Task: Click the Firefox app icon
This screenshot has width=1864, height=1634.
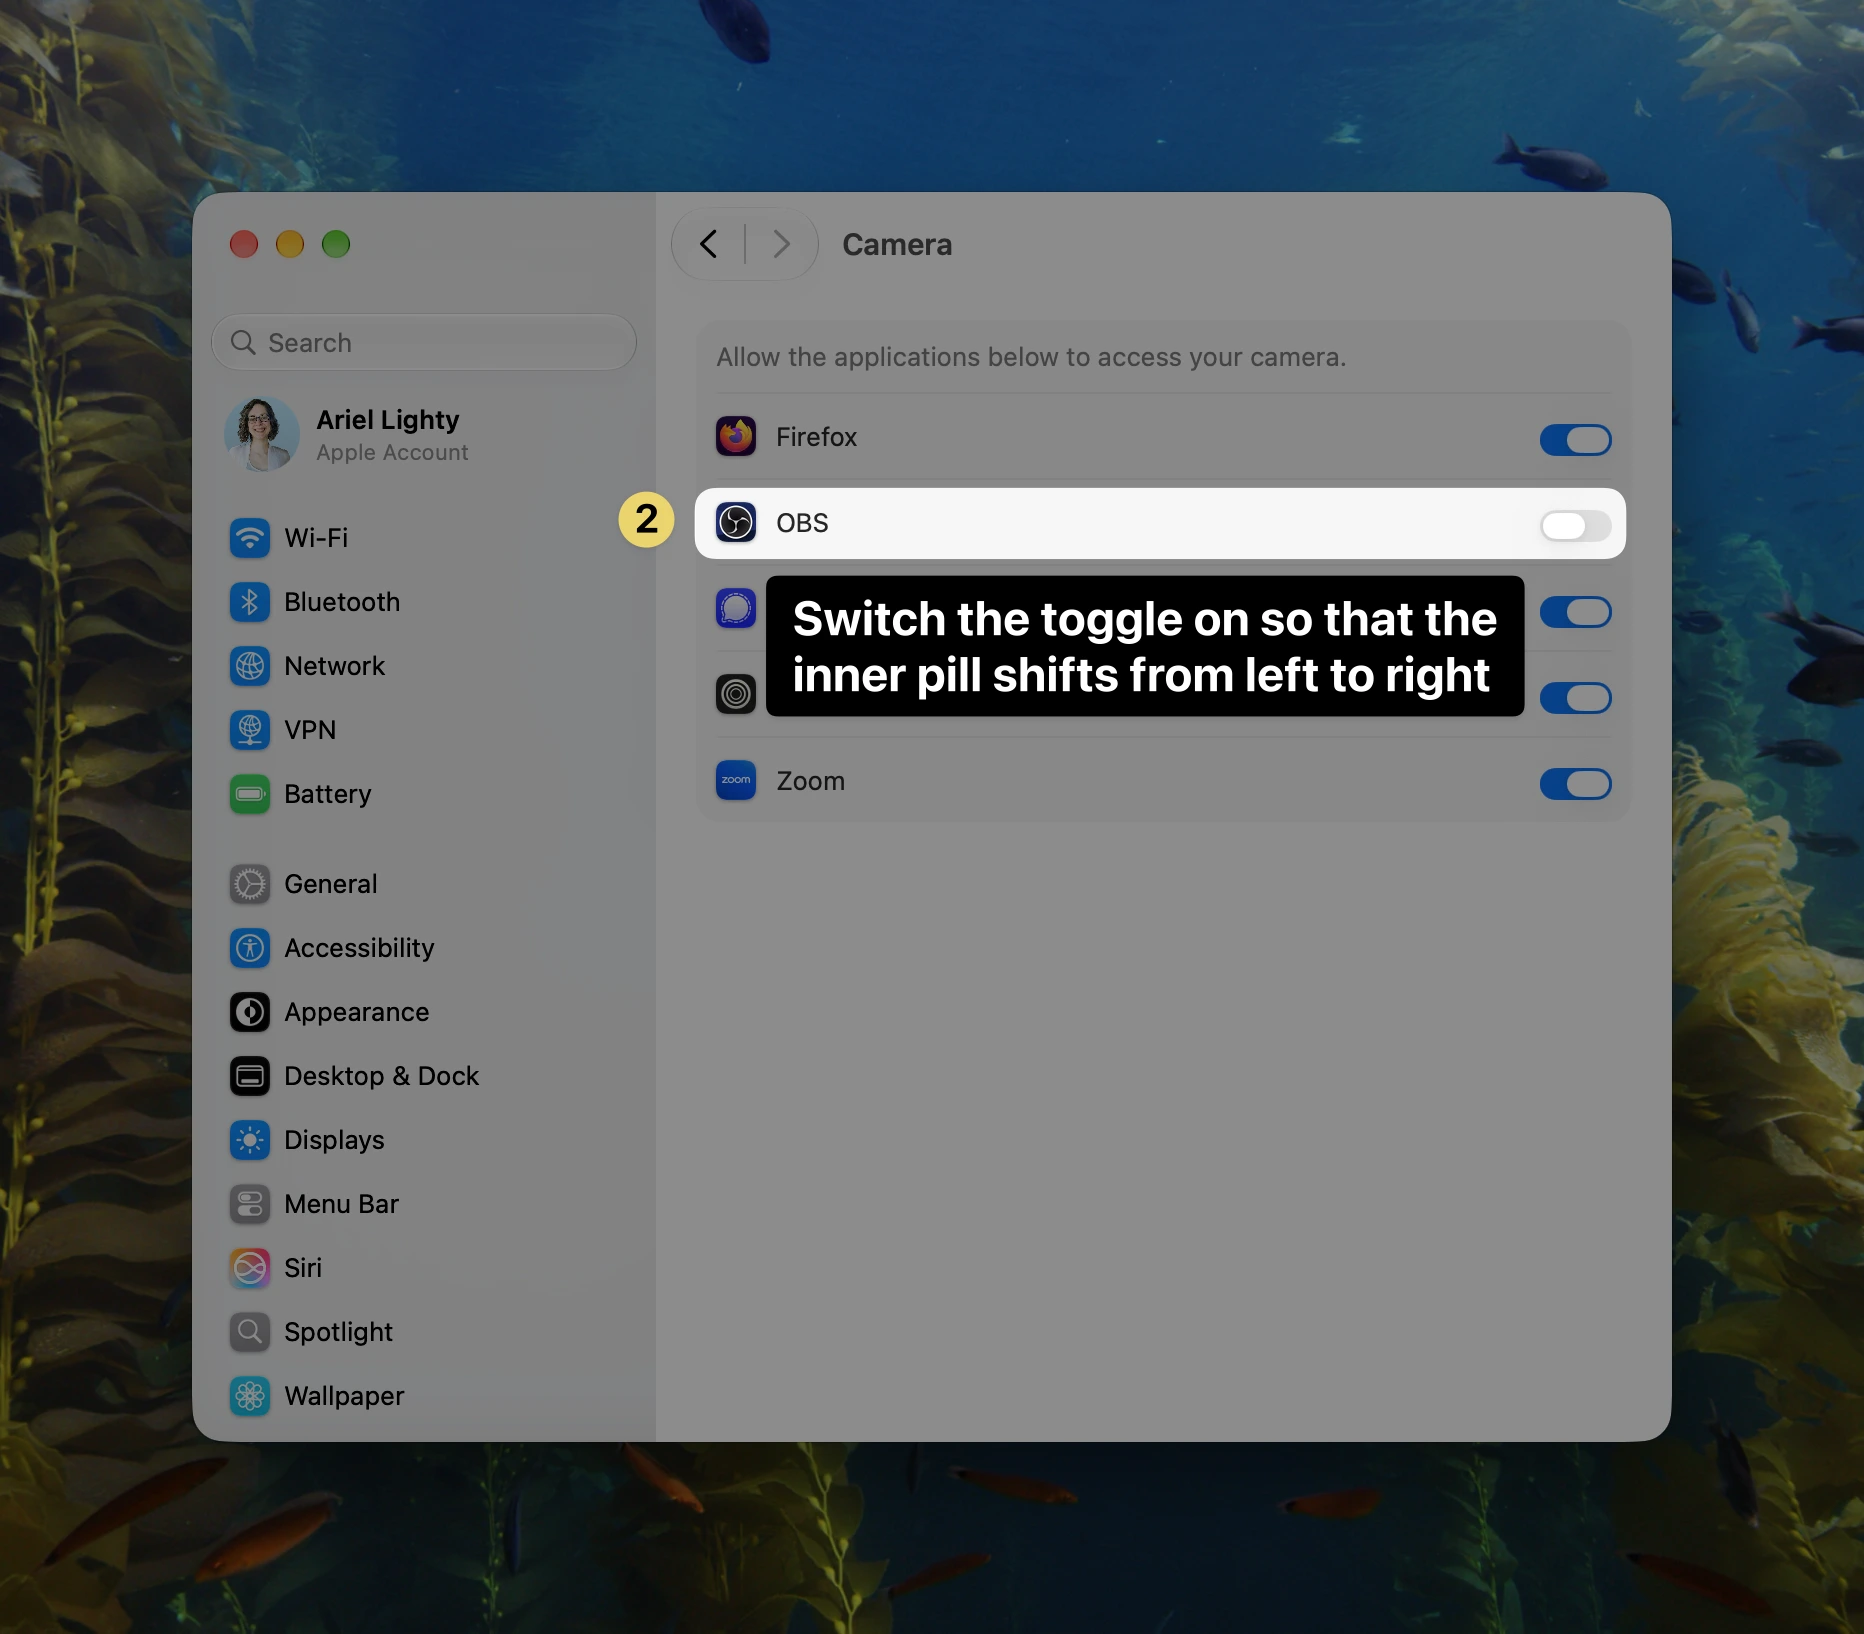Action: (736, 437)
